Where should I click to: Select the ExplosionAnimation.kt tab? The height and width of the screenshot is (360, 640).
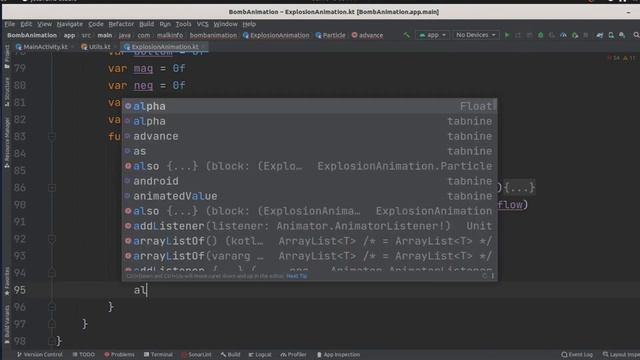(165, 47)
